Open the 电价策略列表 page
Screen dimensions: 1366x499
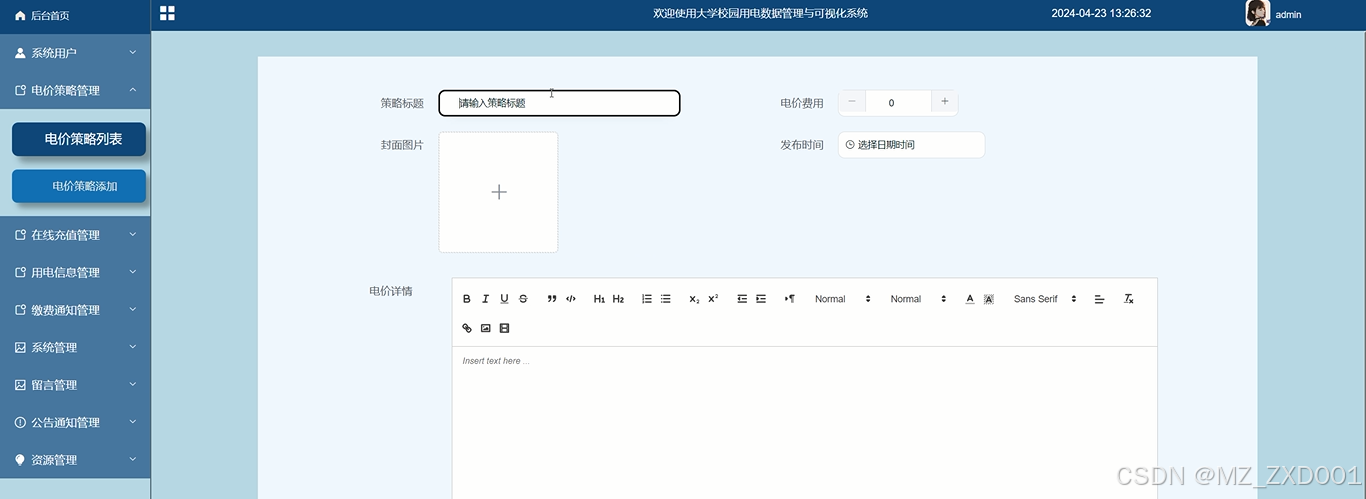pos(79,139)
